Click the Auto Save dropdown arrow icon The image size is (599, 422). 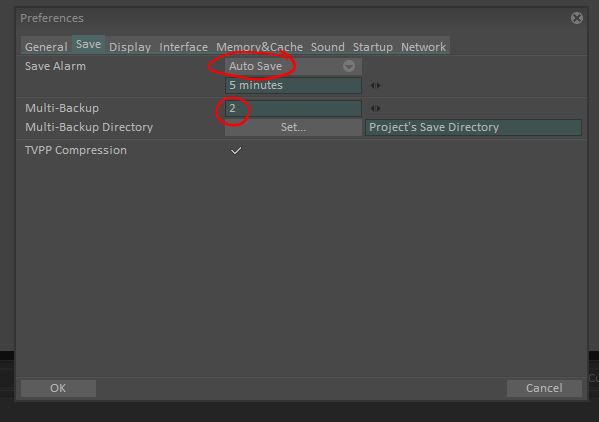pyautogui.click(x=348, y=66)
